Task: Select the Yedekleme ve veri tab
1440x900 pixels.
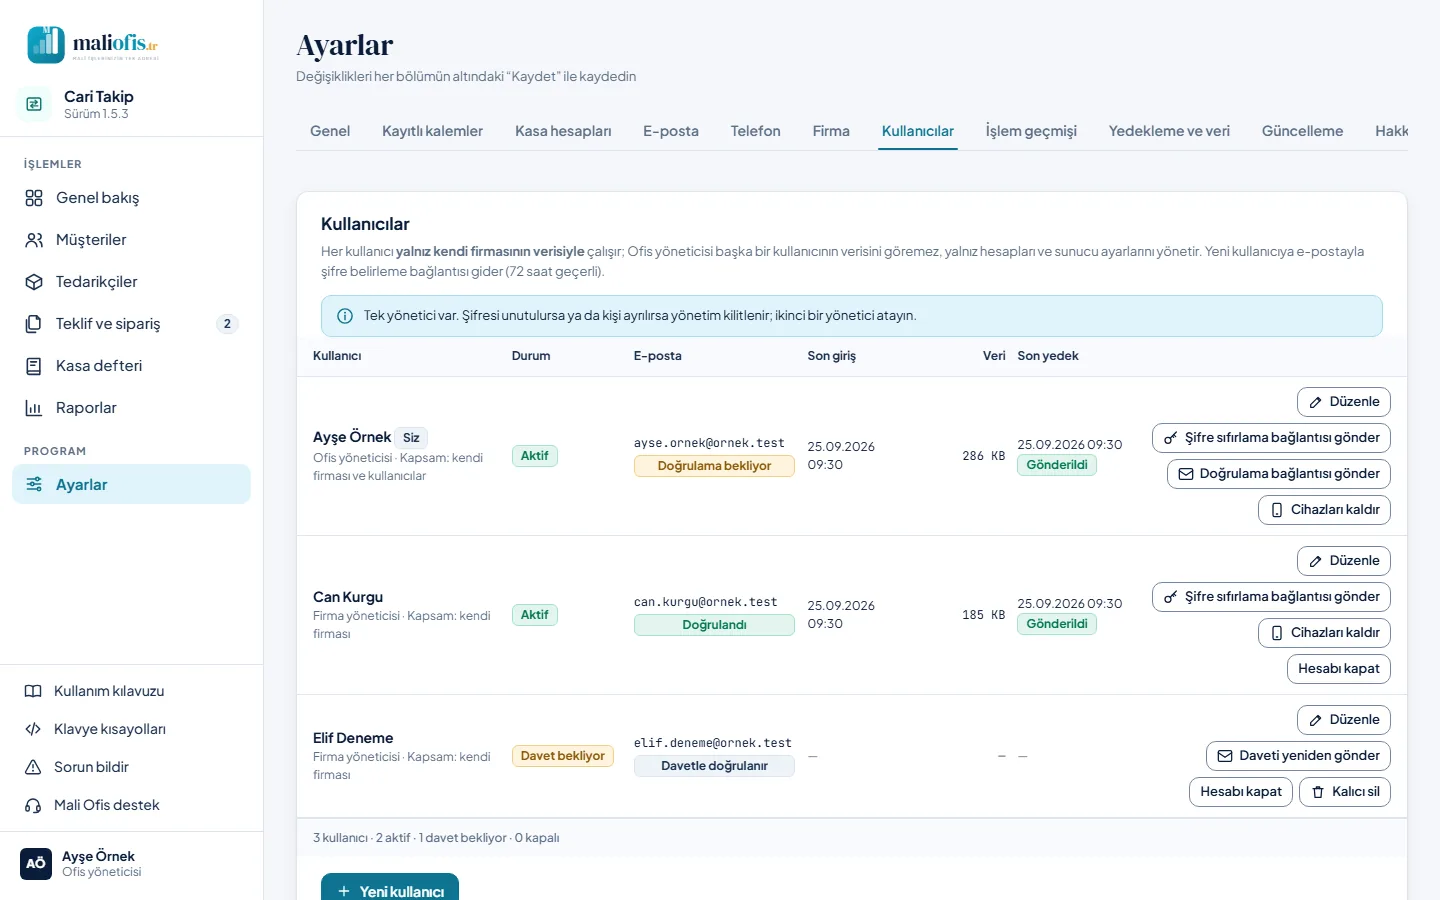Action: pos(1169,131)
